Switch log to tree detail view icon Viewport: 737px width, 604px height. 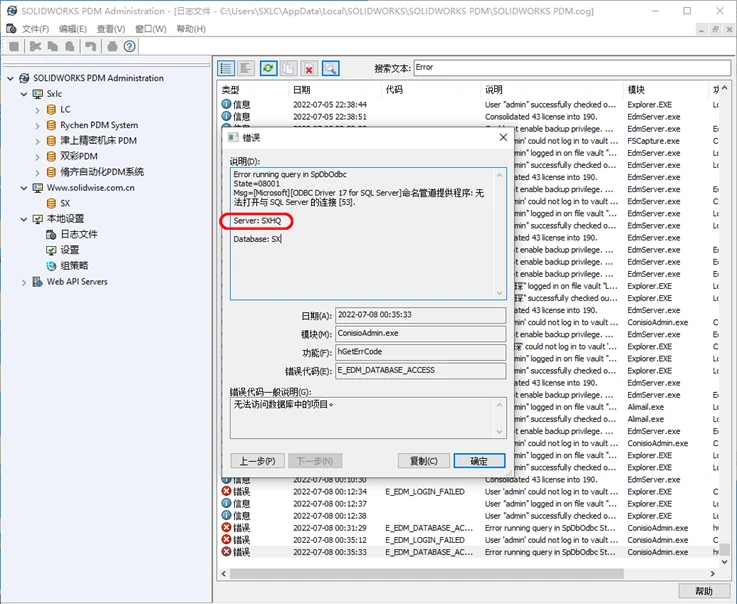click(x=246, y=68)
